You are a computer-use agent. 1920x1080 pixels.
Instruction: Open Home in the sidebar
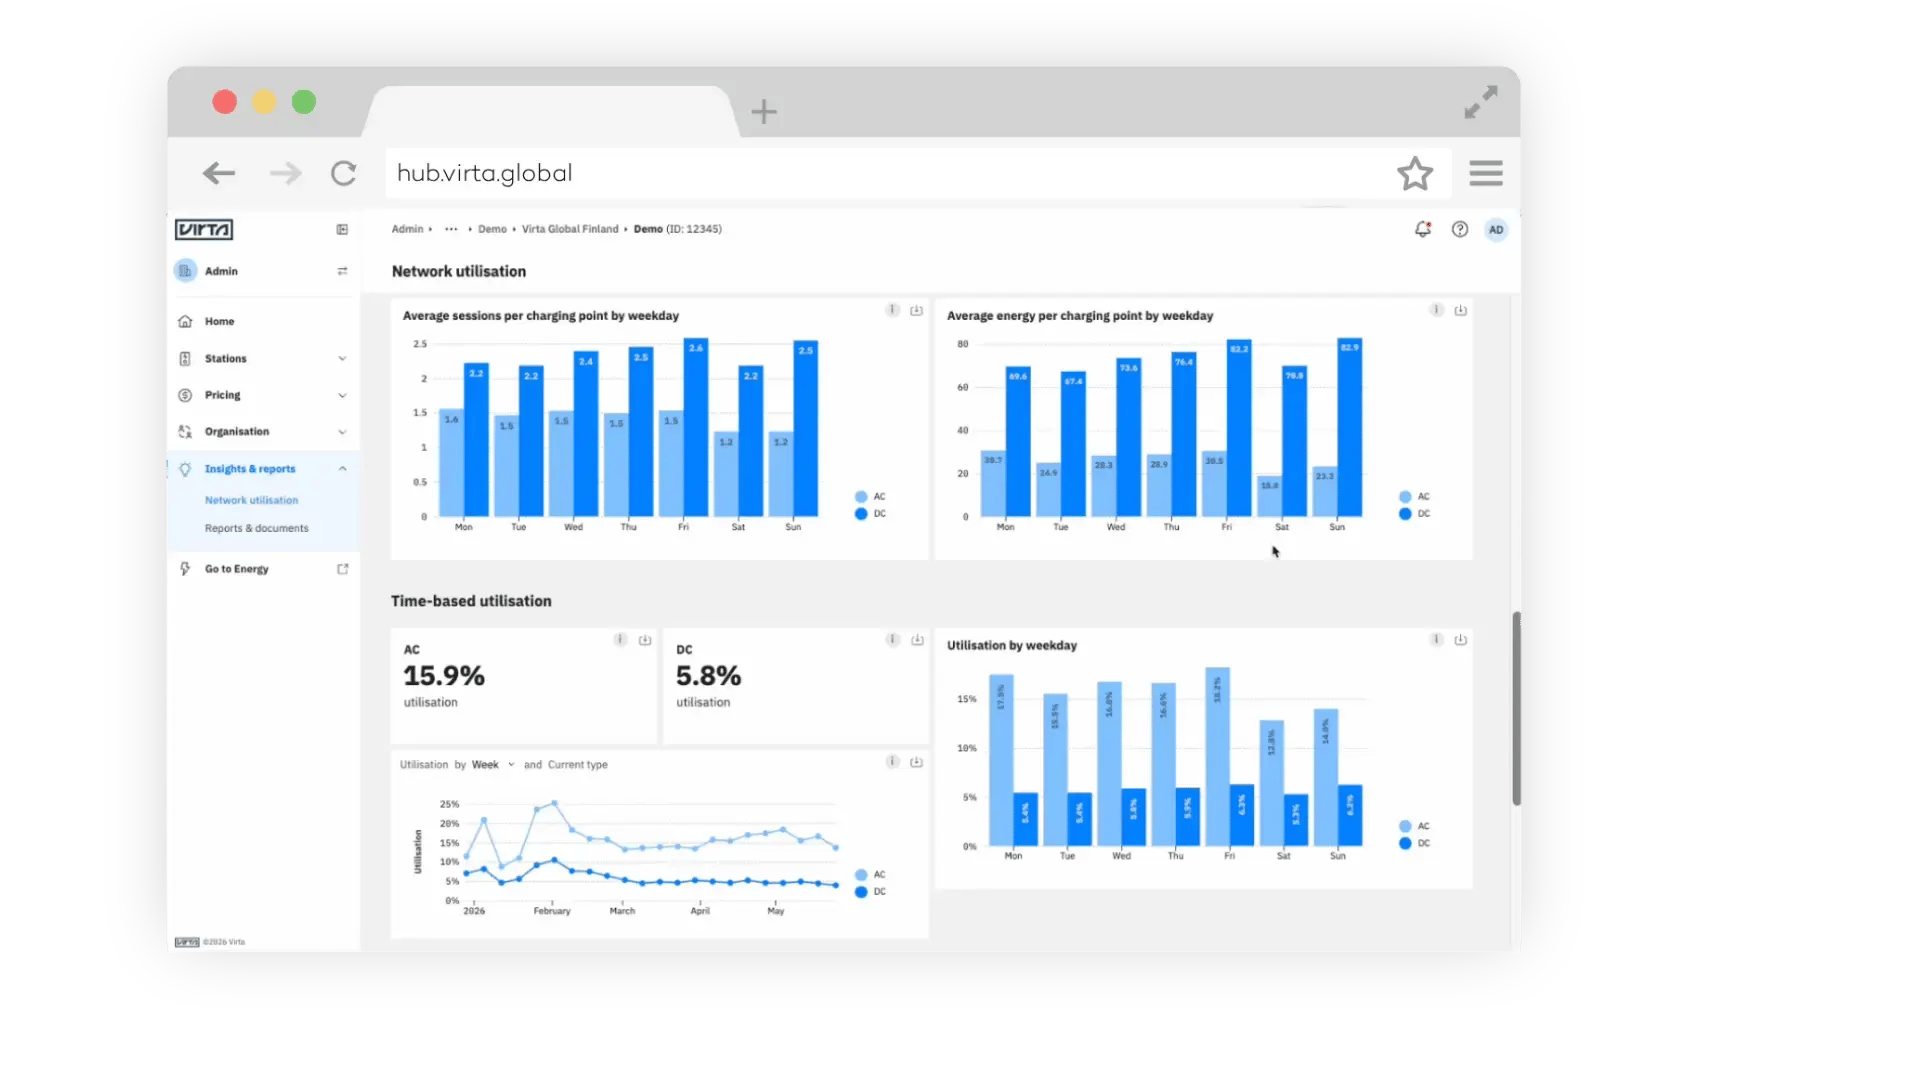point(263,322)
